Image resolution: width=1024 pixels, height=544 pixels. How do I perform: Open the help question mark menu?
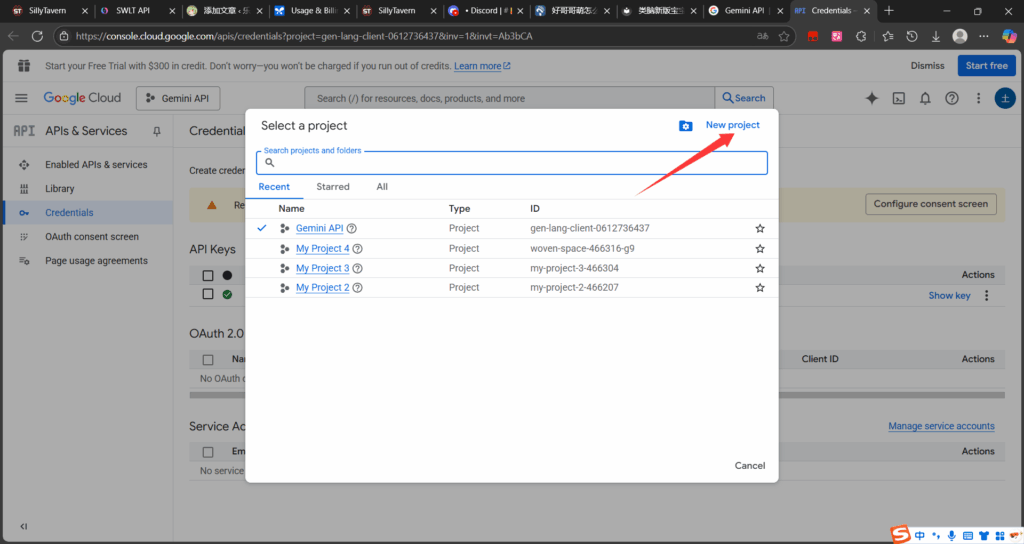pyautogui.click(x=951, y=98)
